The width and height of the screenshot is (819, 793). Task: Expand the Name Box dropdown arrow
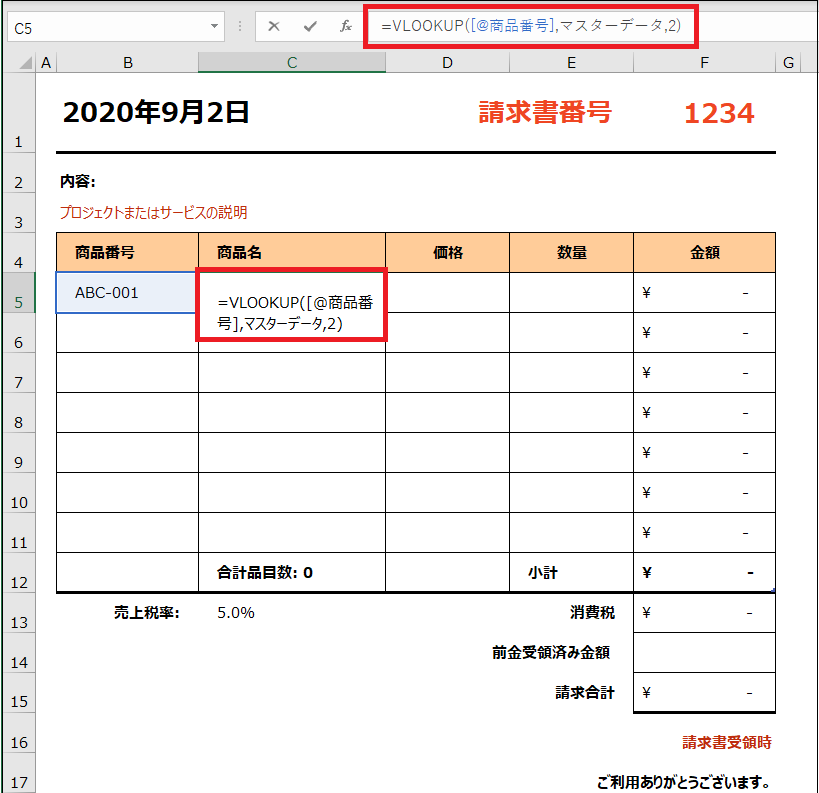click(x=215, y=27)
